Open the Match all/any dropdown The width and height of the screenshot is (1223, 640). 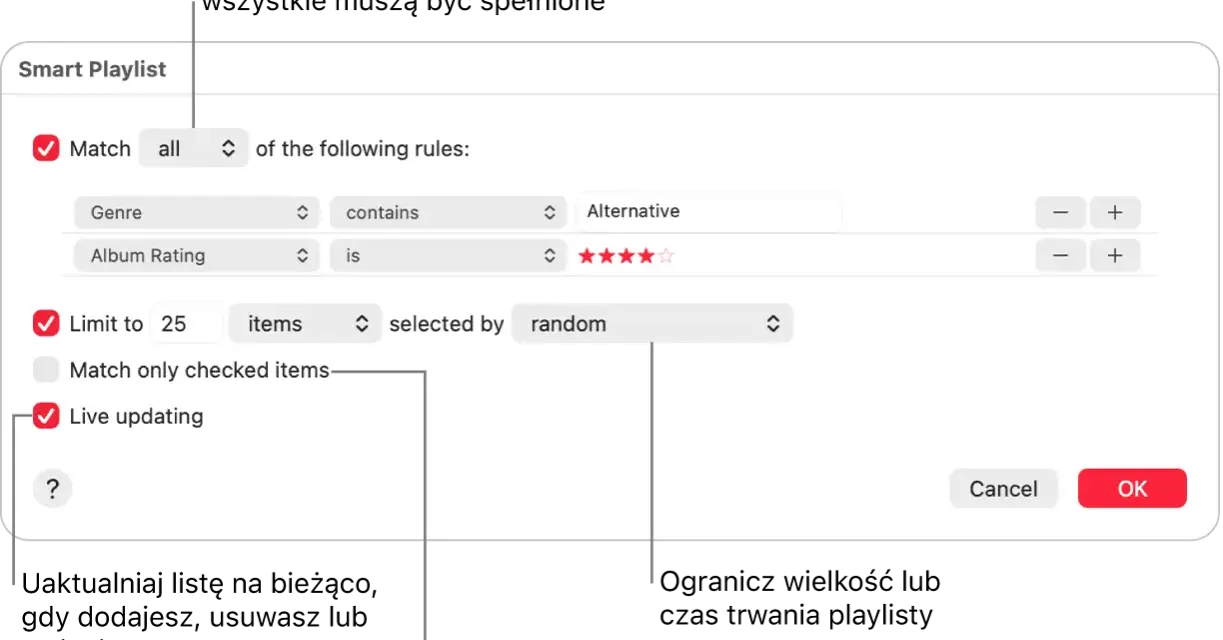(194, 149)
